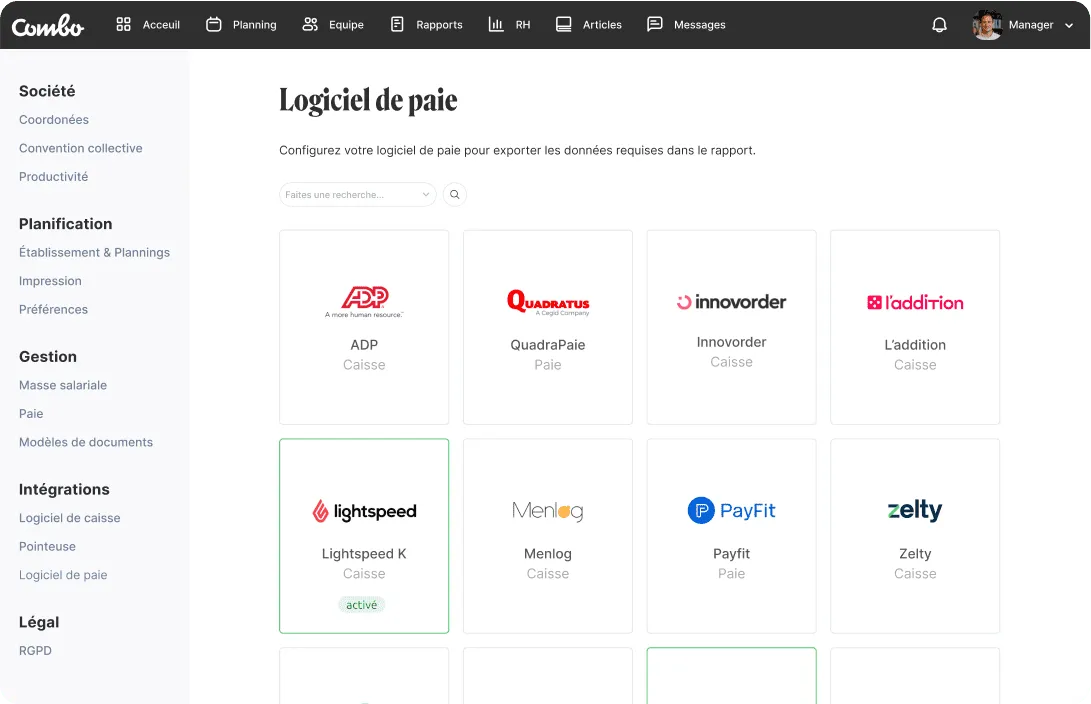This screenshot has width=1091, height=704.
Task: Open Modèles de documents
Action: pyautogui.click(x=86, y=442)
